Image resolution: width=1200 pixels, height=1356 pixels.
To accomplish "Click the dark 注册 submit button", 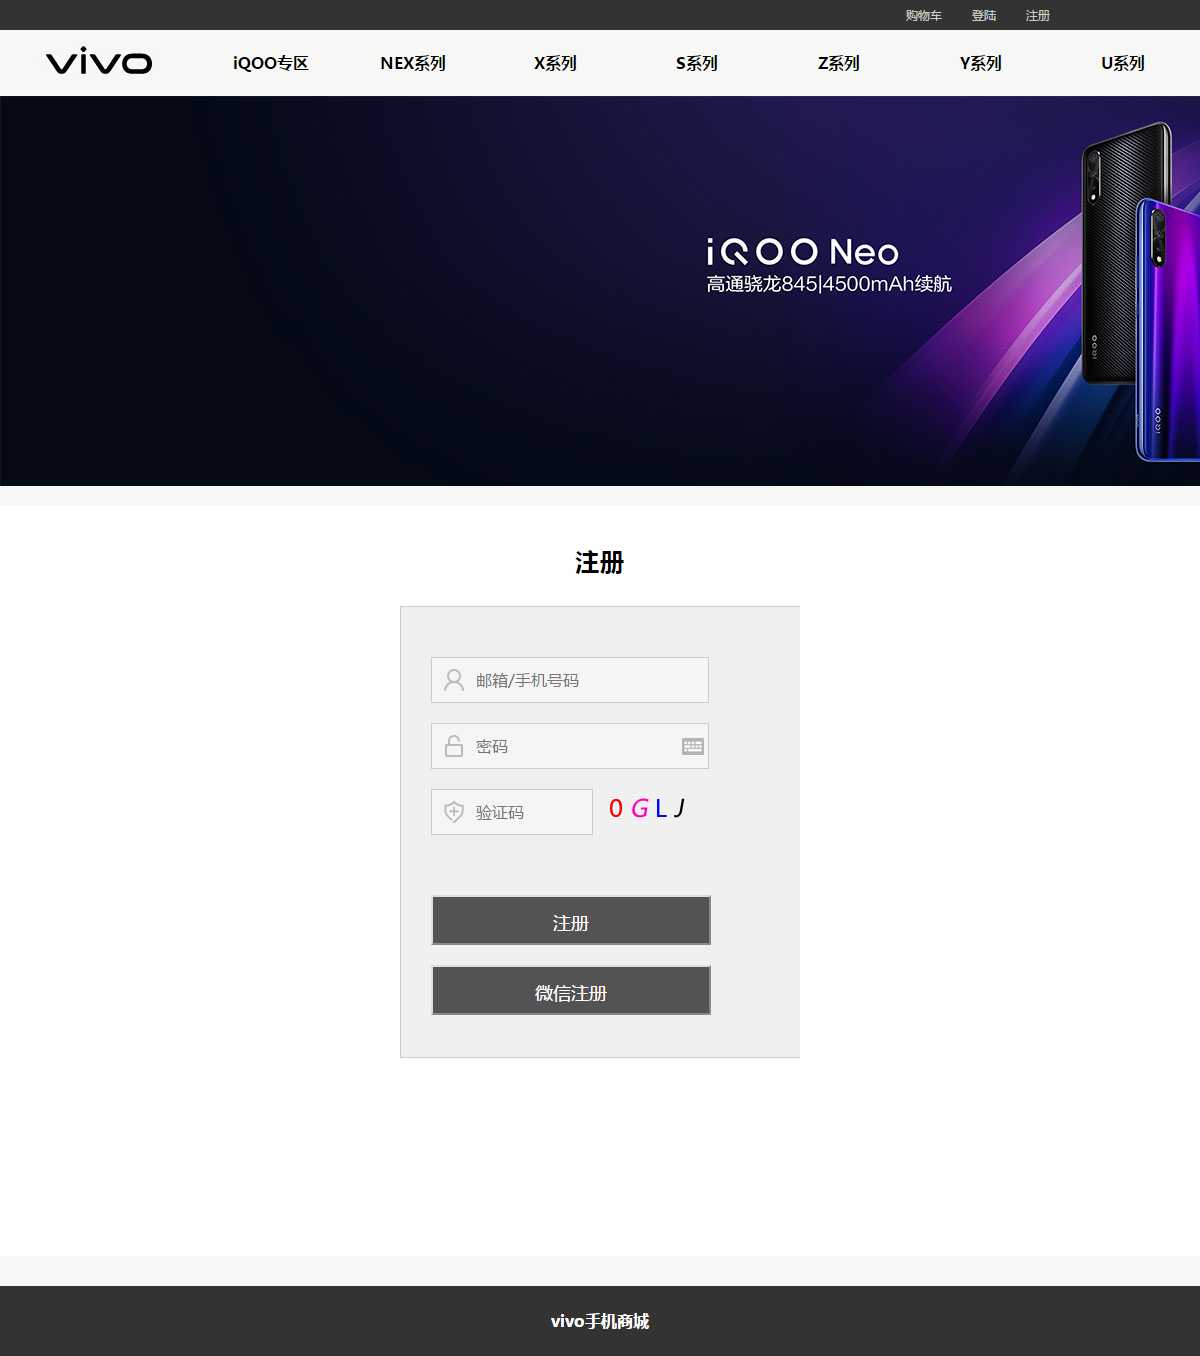I will pyautogui.click(x=571, y=921).
